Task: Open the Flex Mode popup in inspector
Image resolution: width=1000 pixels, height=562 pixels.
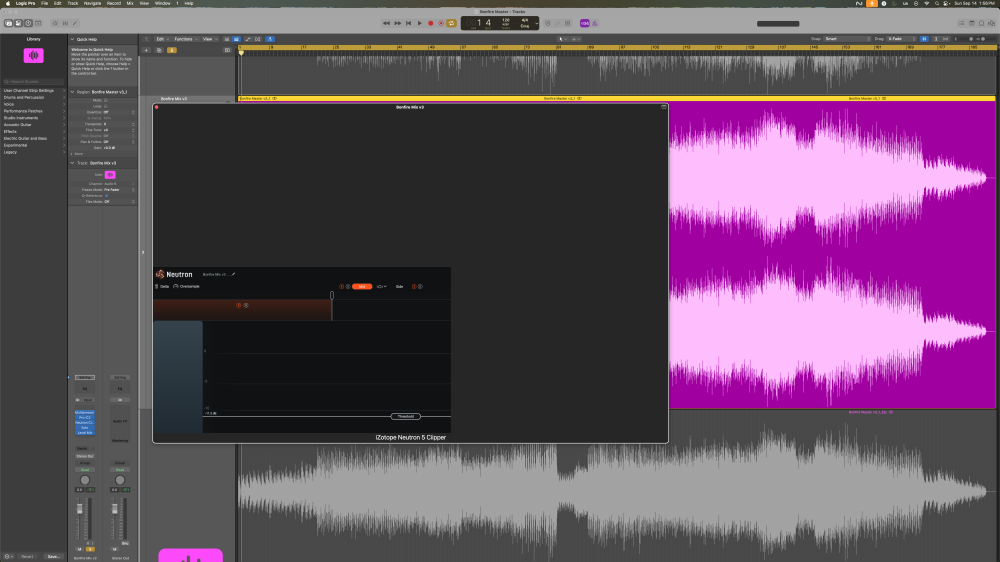Action: [119, 202]
